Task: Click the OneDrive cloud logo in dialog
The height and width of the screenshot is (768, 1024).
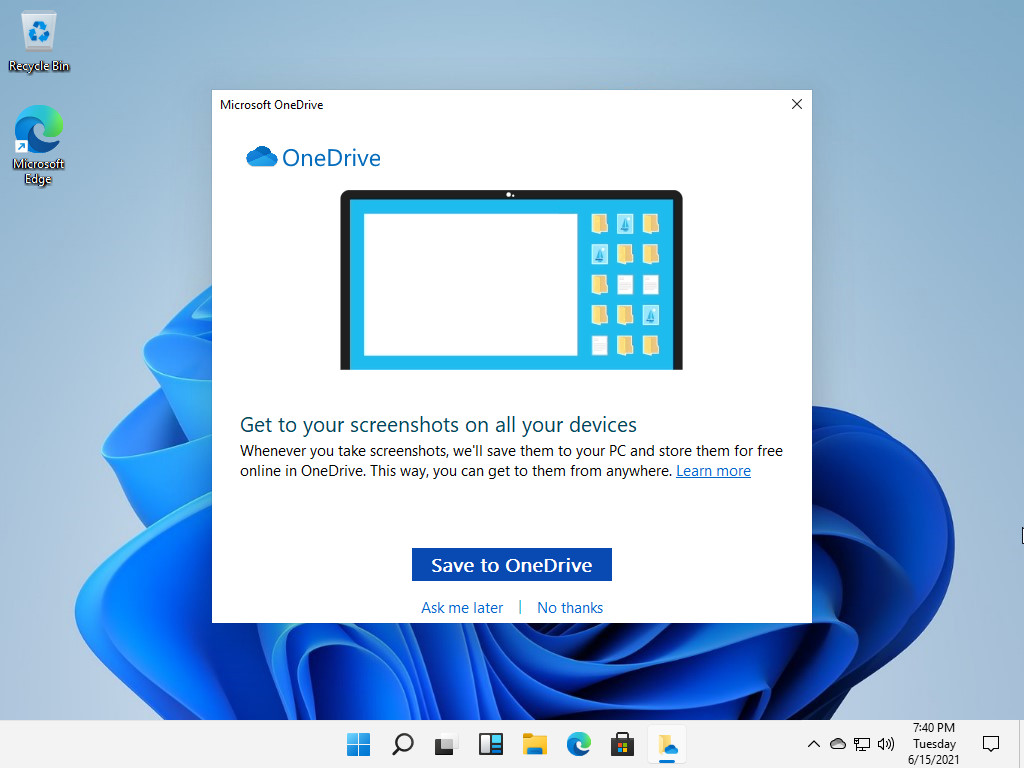Action: (x=261, y=157)
